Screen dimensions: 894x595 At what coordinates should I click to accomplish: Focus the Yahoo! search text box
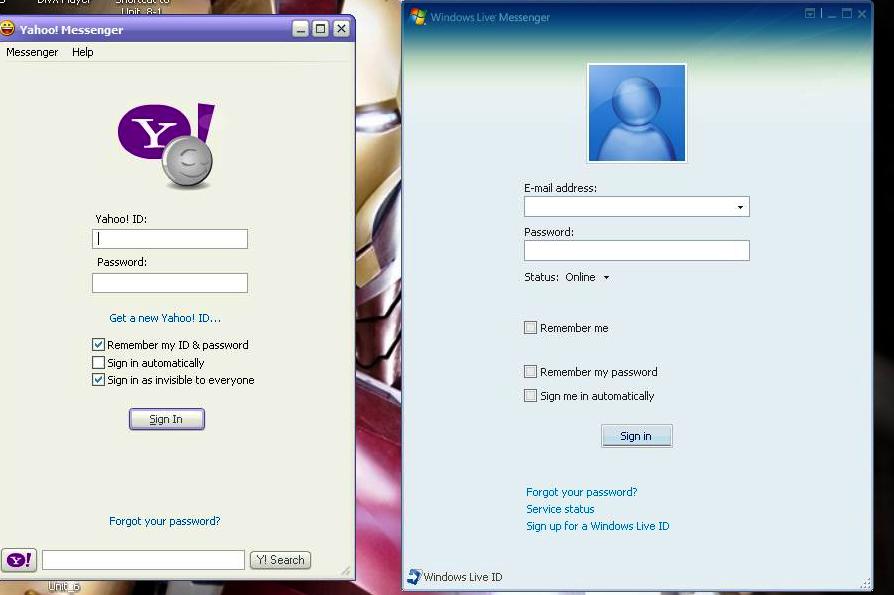[x=143, y=560]
